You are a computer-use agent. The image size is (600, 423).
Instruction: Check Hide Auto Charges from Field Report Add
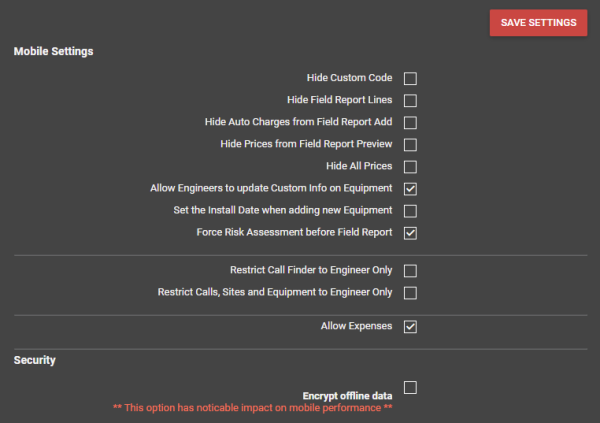pos(410,122)
